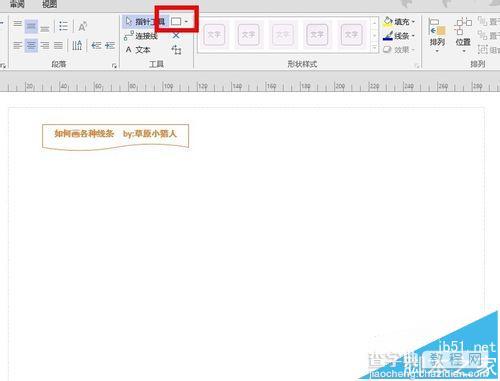Pick the Text (文本) tool
500x381 pixels.
click(138, 50)
